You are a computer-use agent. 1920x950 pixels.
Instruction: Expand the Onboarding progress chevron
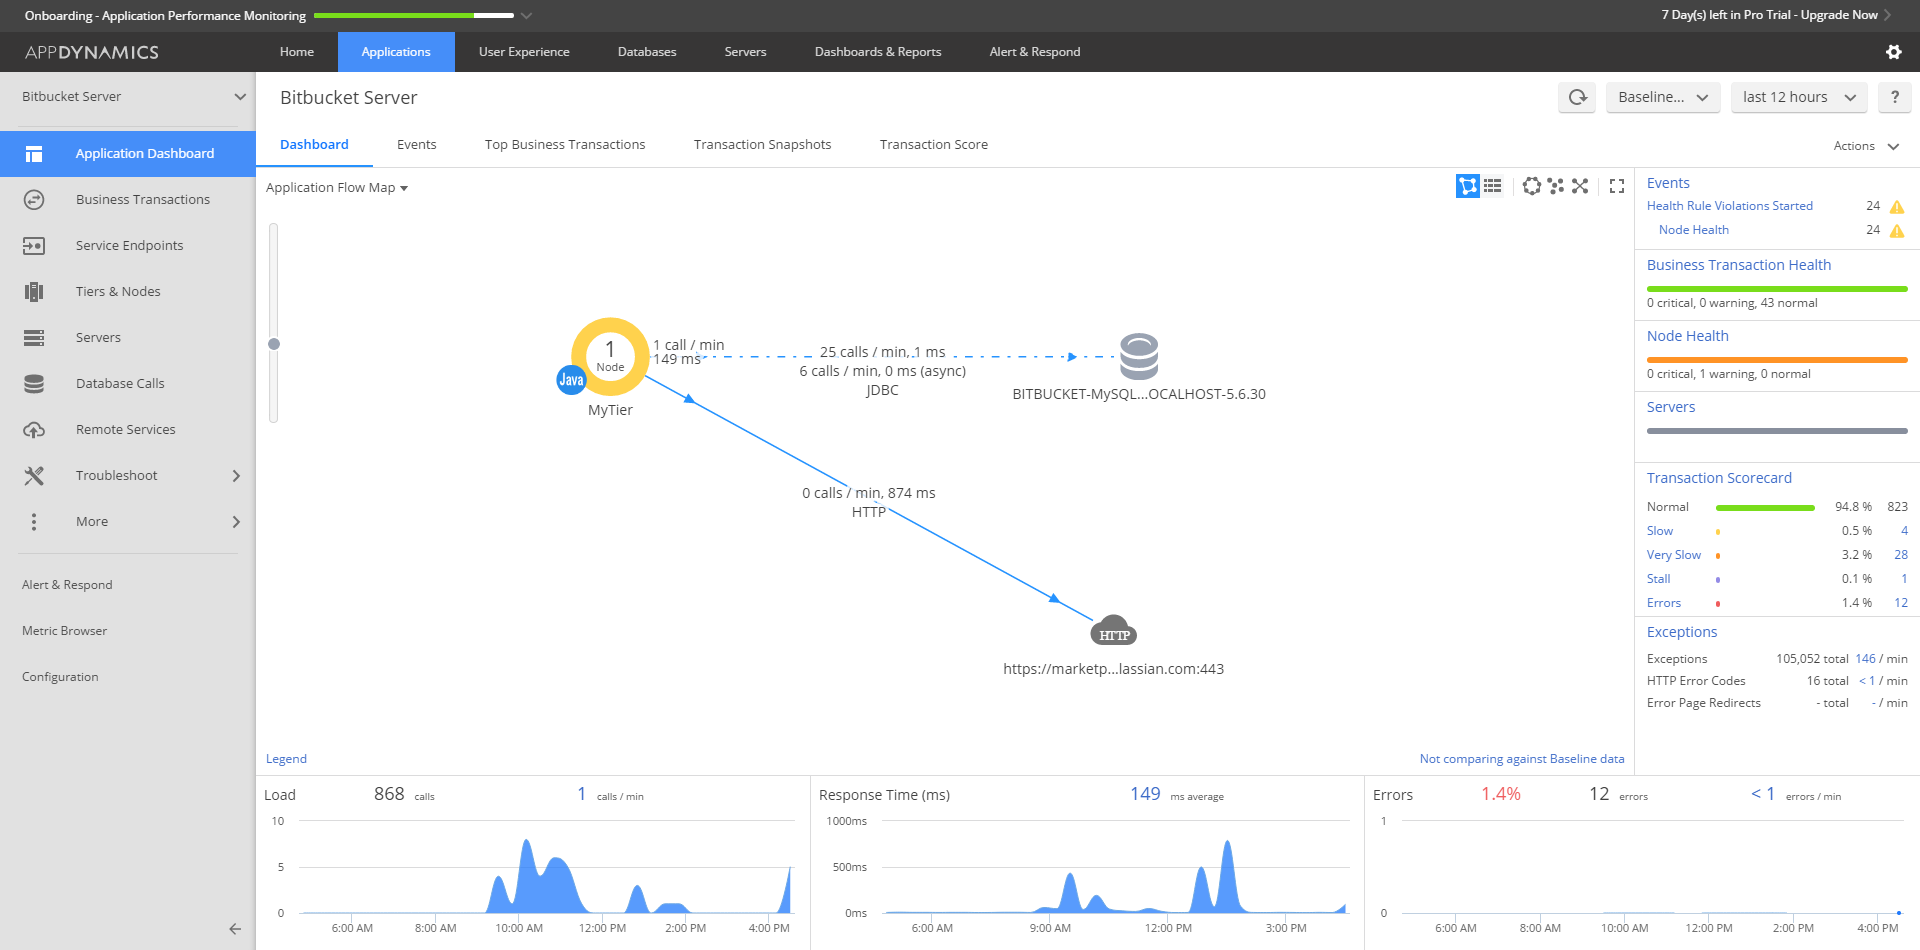(x=527, y=16)
